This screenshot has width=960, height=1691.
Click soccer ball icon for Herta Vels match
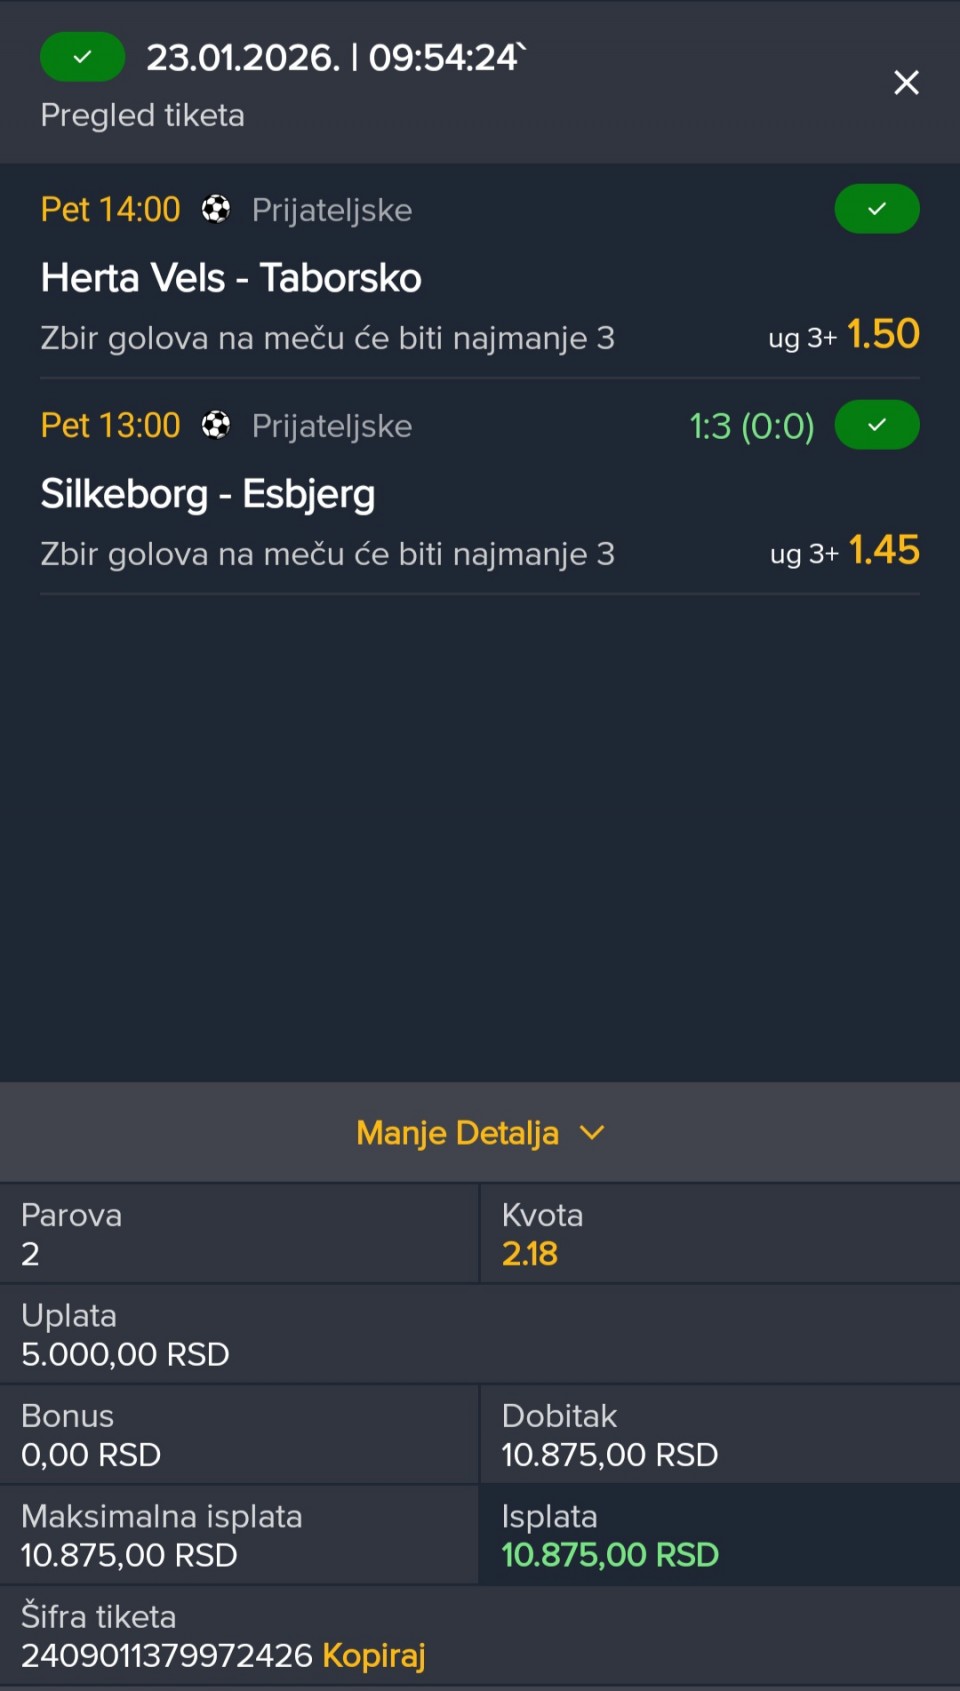[x=216, y=209]
